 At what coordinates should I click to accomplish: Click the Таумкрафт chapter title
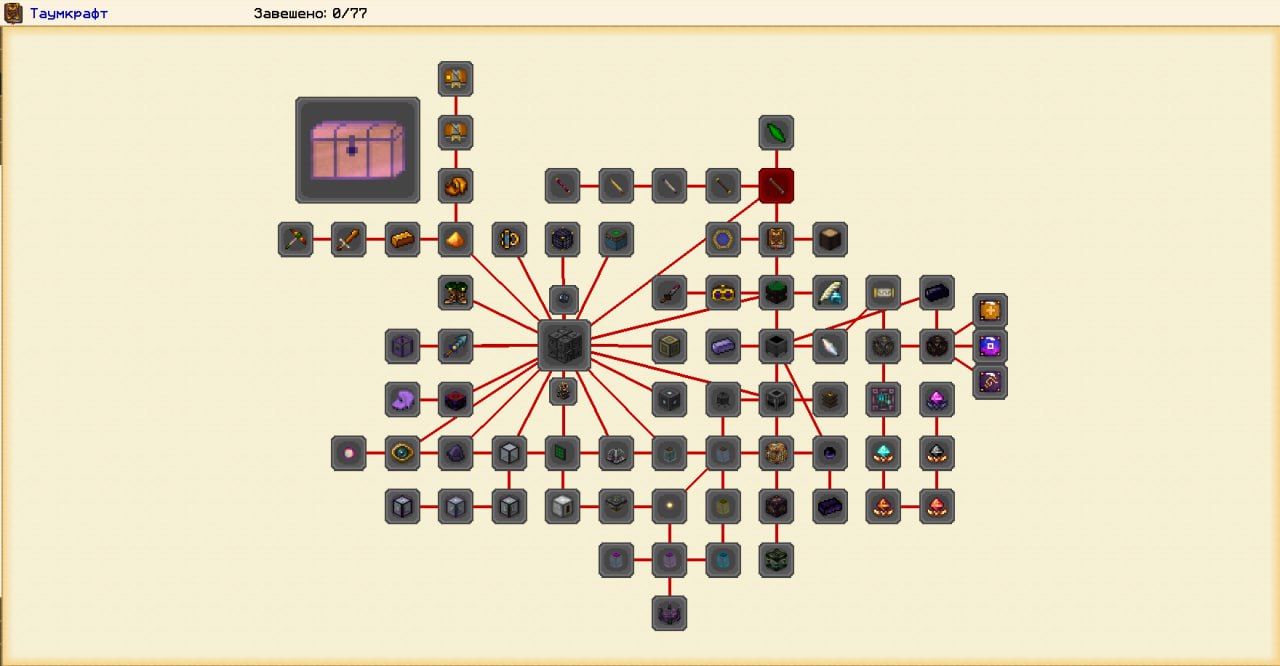(68, 14)
